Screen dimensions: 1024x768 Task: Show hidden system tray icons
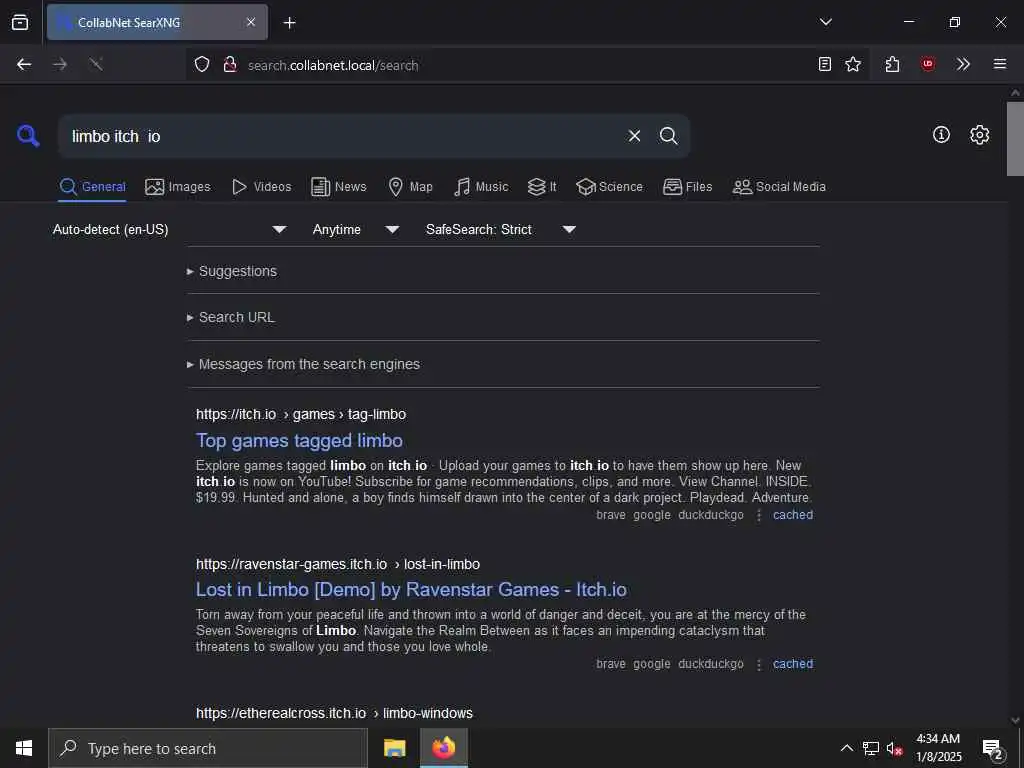point(846,748)
